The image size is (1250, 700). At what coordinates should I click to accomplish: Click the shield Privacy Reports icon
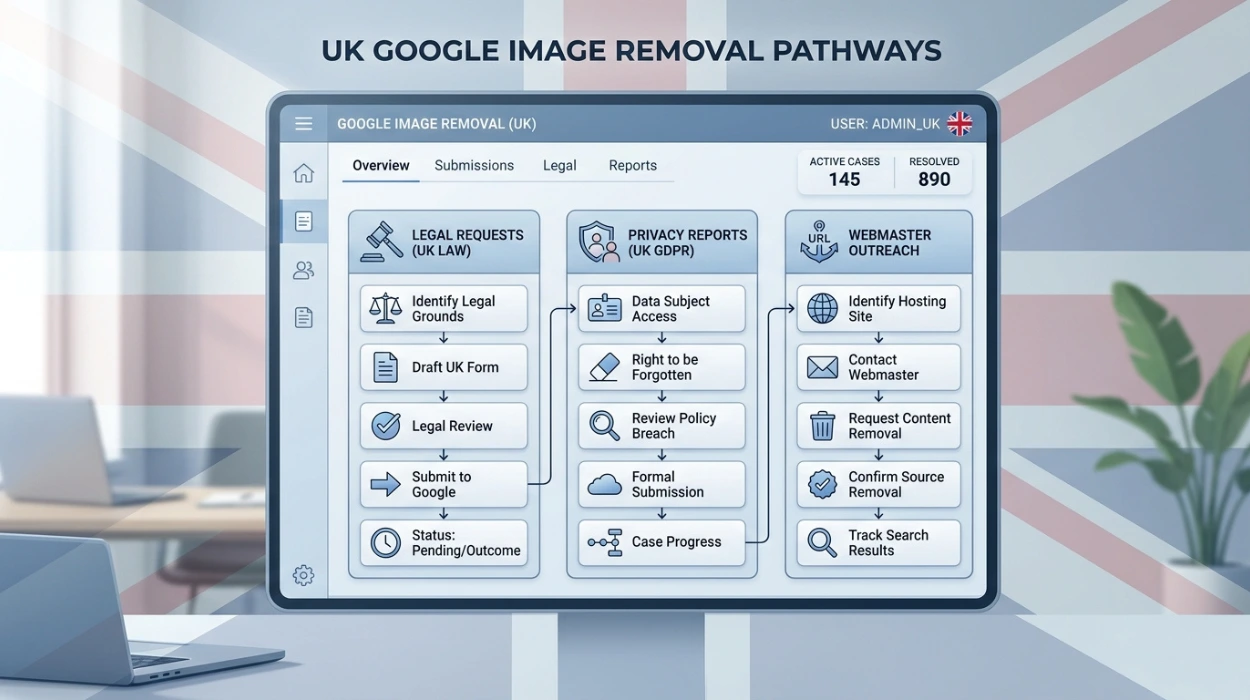tap(598, 242)
